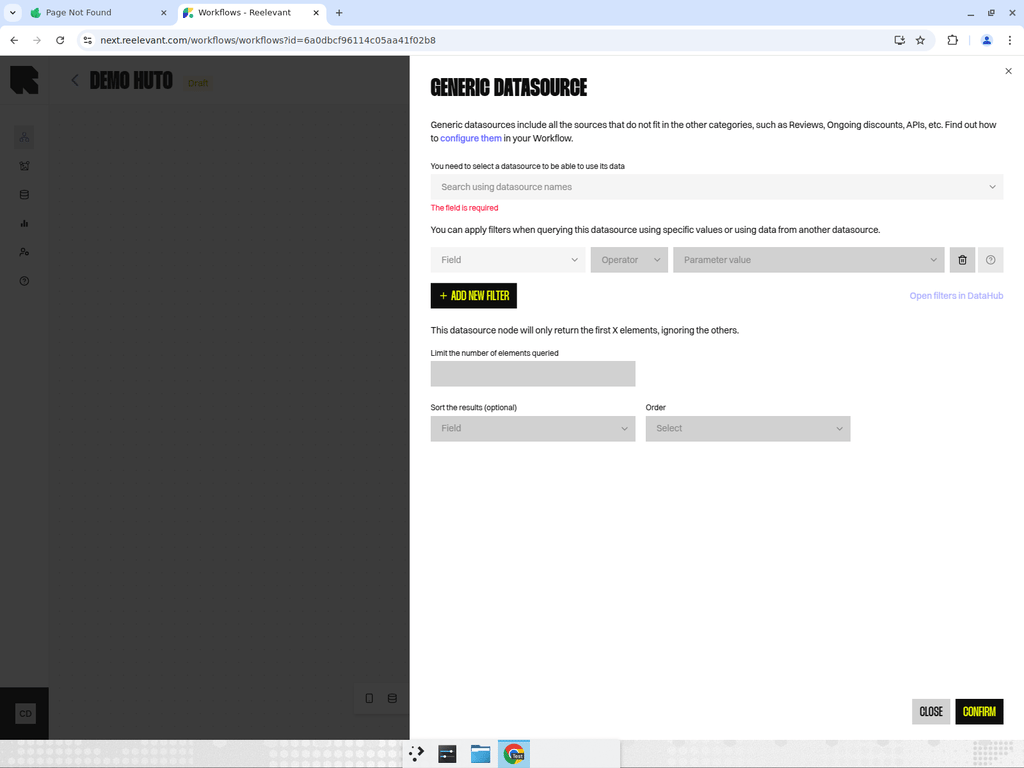Open the browser extensions menu

(952, 40)
